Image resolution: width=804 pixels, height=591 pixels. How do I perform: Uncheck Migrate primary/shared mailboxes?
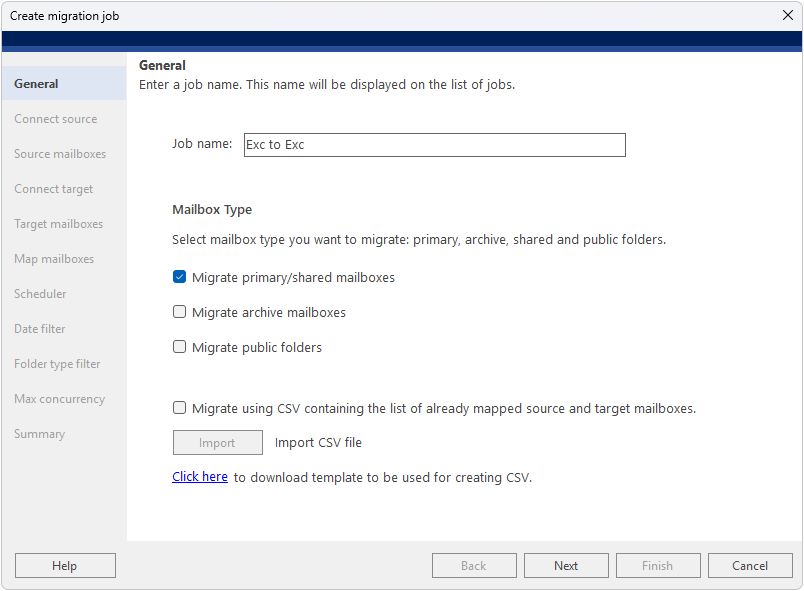179,277
